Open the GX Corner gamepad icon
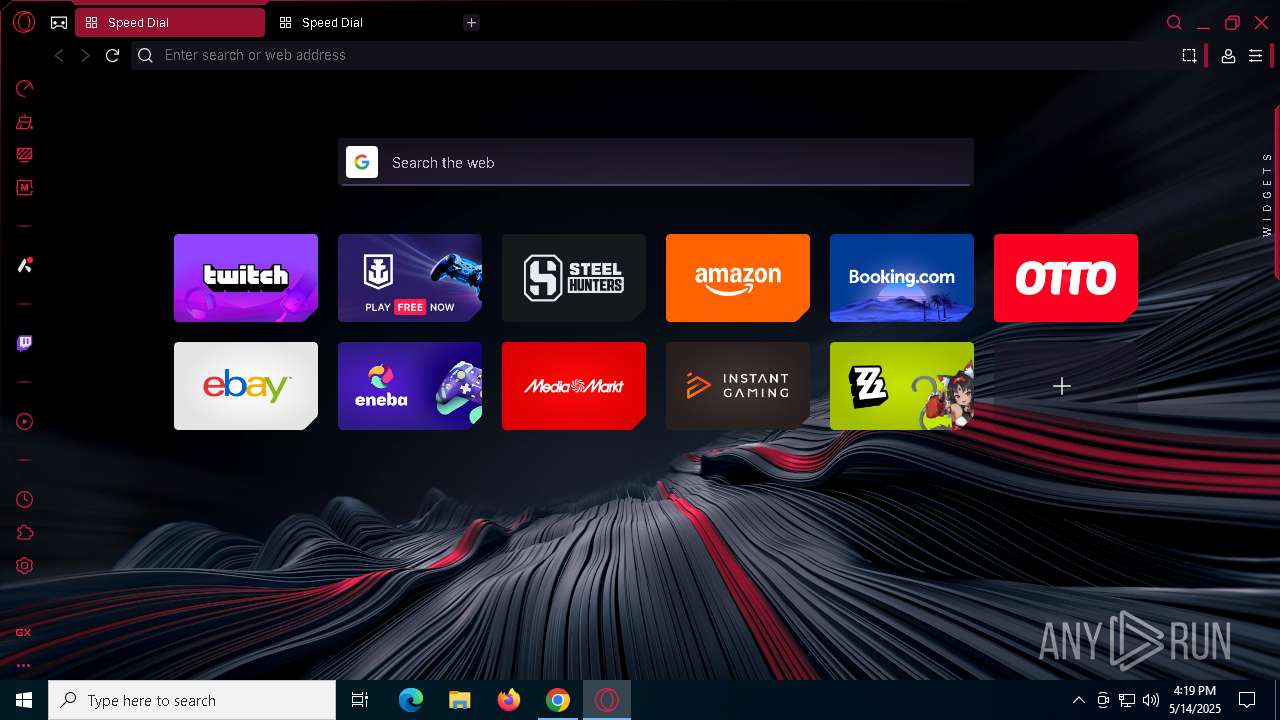 [x=59, y=22]
